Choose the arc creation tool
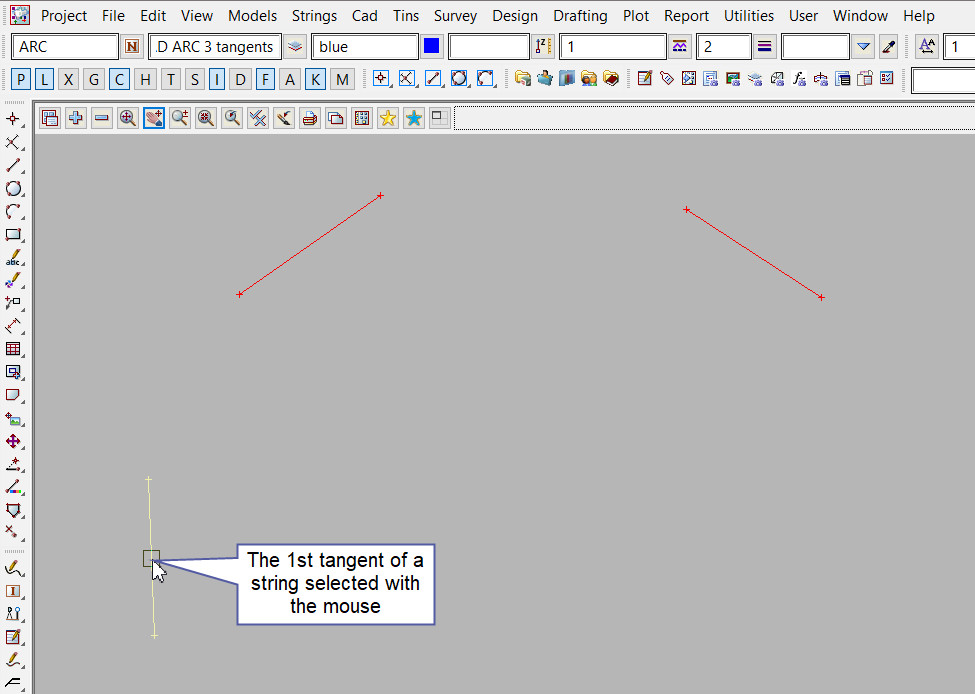The width and height of the screenshot is (975, 694). (13, 211)
